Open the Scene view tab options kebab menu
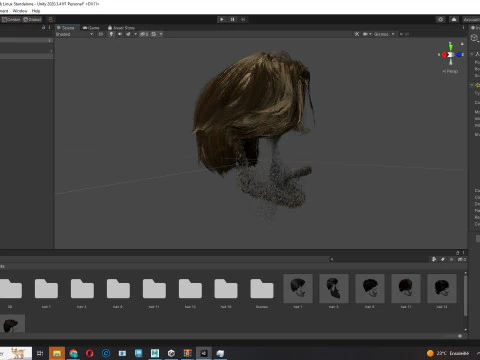This screenshot has width=480, height=360. 463,28
